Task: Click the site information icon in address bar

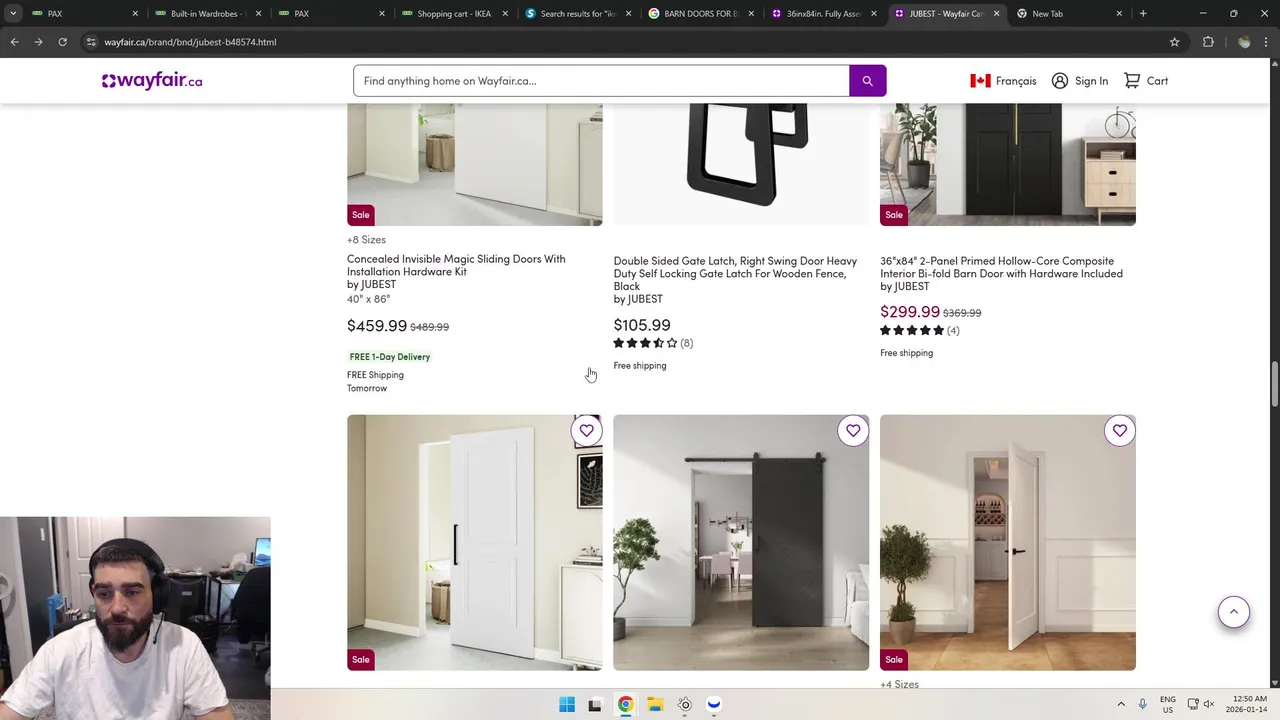Action: tap(91, 42)
